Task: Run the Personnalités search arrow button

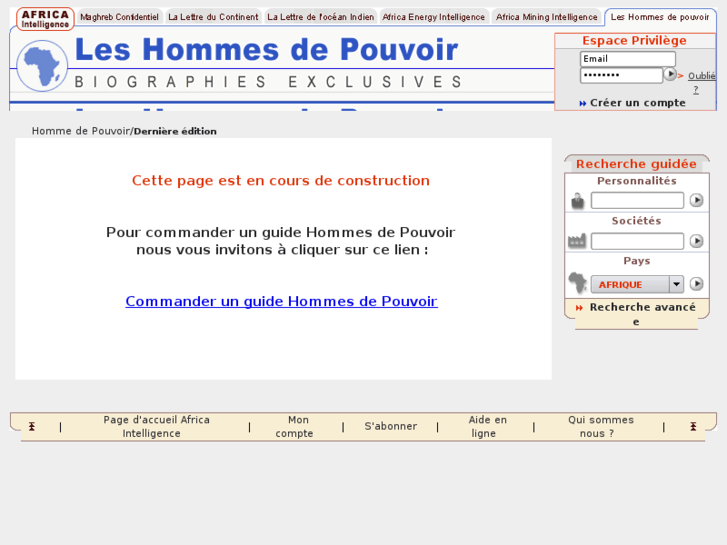Action: coord(696,200)
